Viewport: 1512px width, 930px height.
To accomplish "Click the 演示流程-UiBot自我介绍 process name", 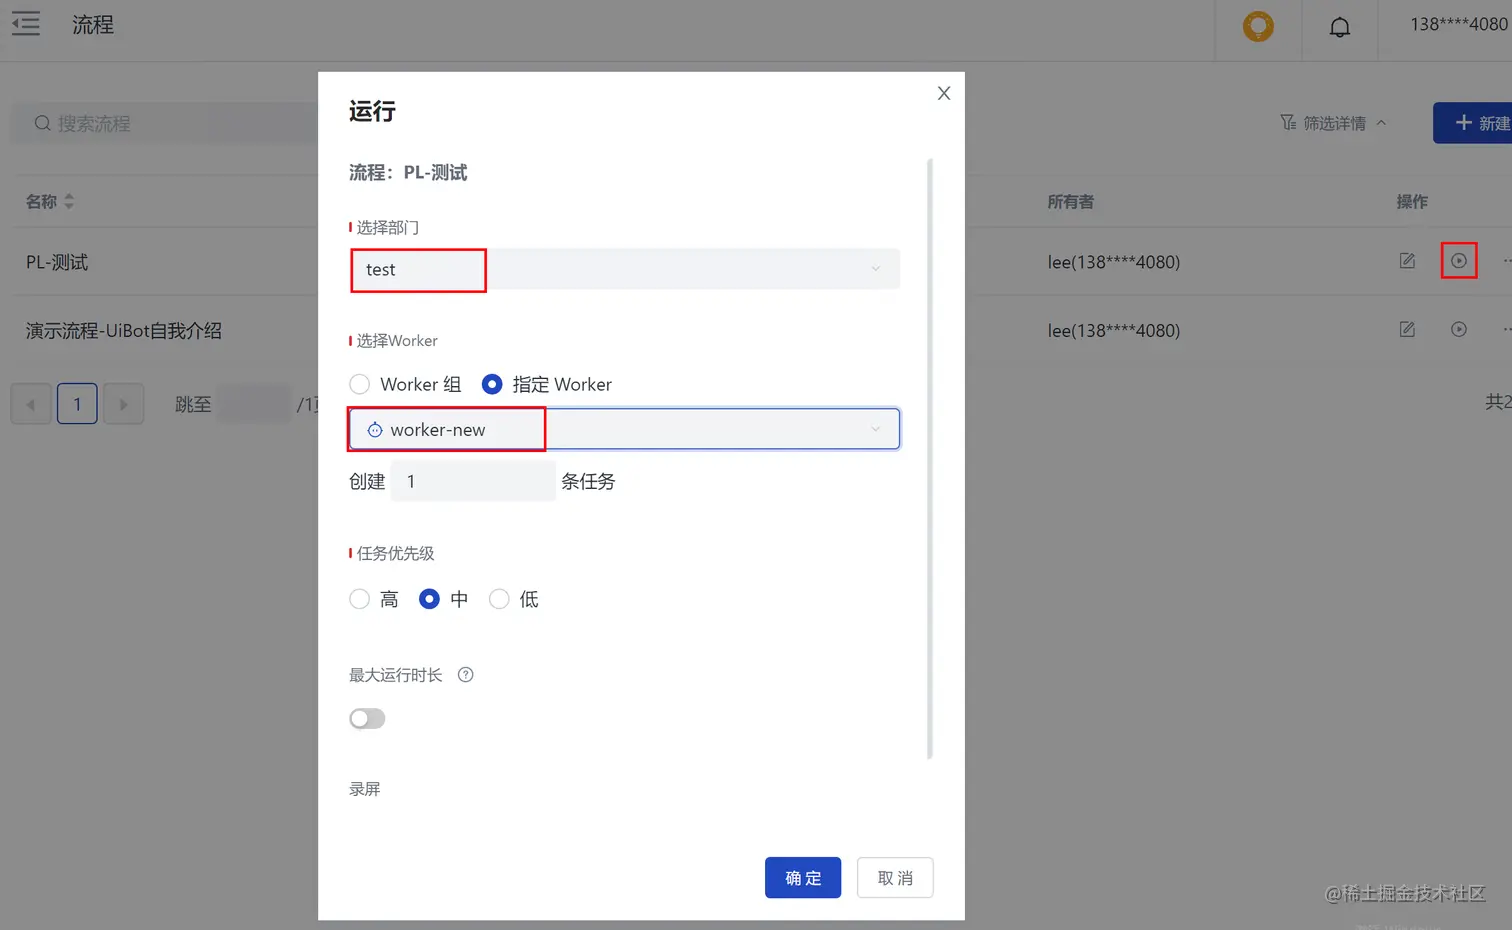I will click(124, 330).
